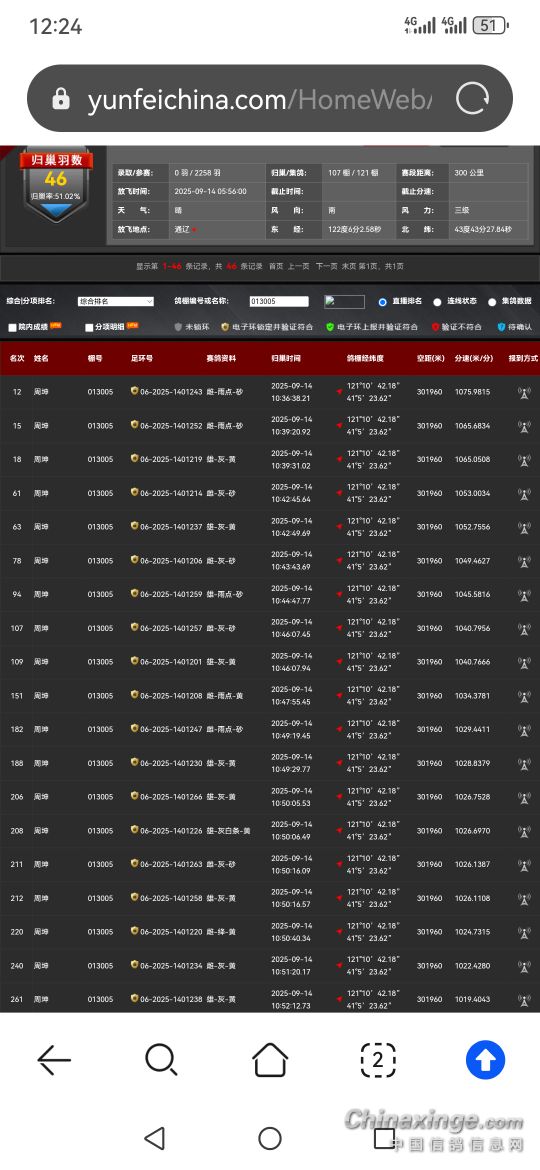Click the 归巢时间 column header
This screenshot has height=1170, width=540.
coord(286,358)
